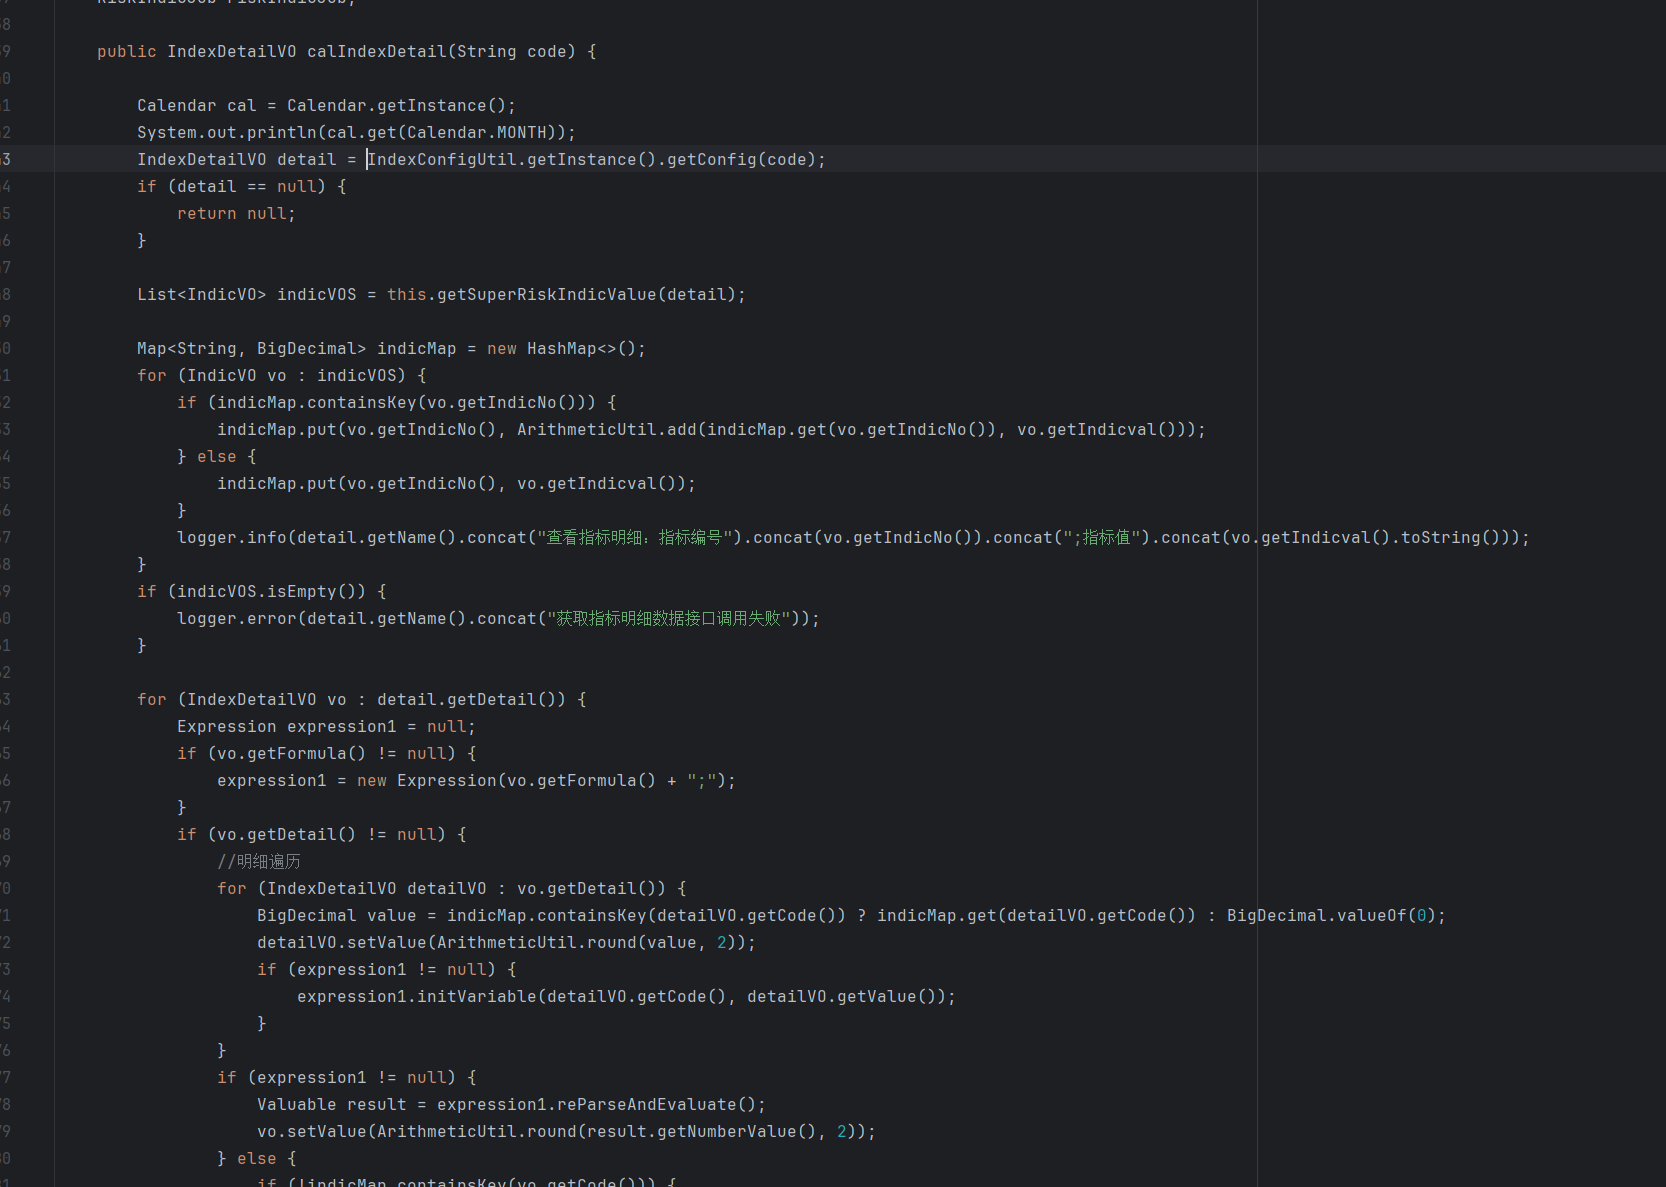Click the ArithmeticUtil.add call
The height and width of the screenshot is (1187, 1666).
[606, 429]
